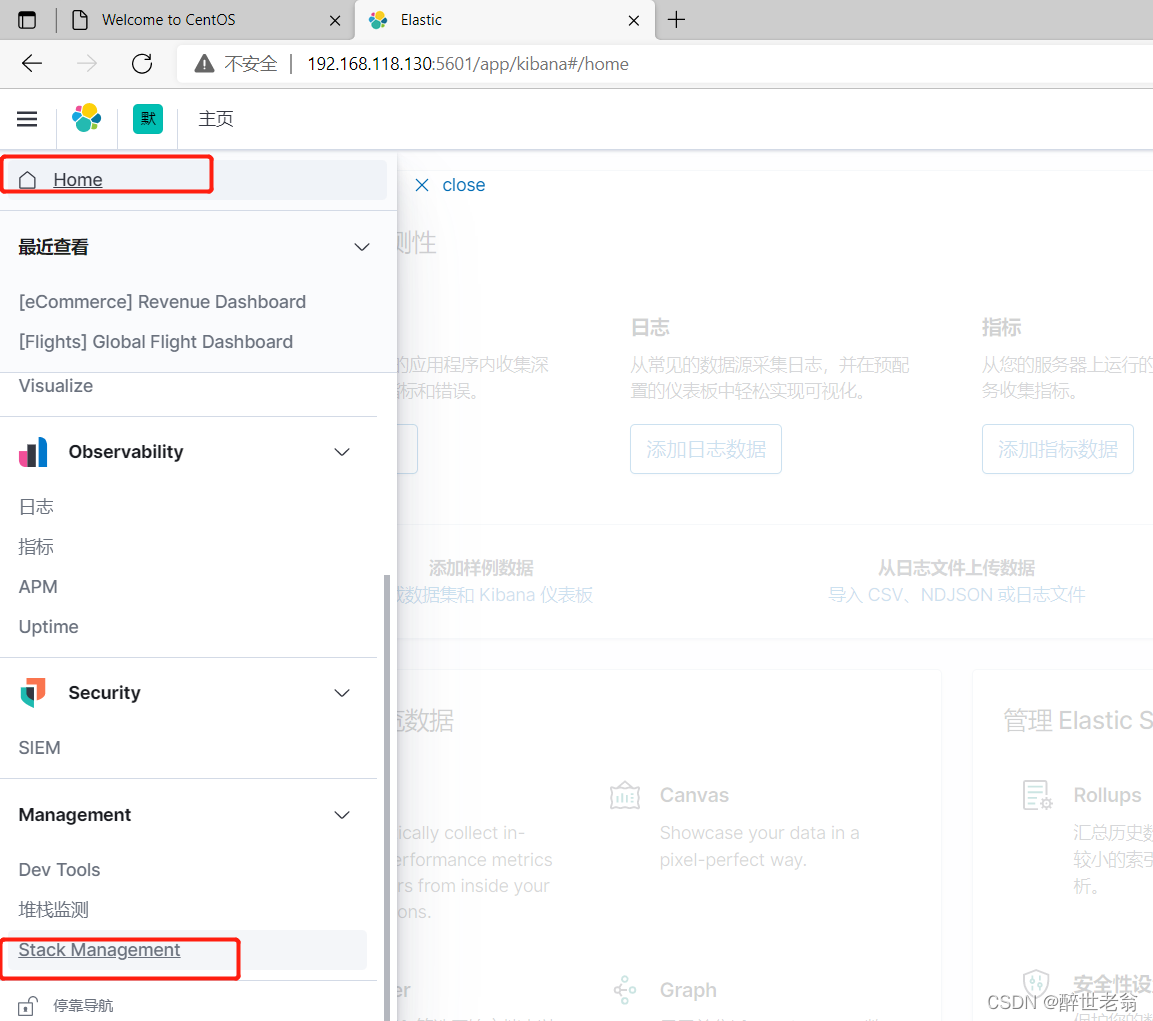
Task: Click the Security section heading
Action: [x=104, y=693]
